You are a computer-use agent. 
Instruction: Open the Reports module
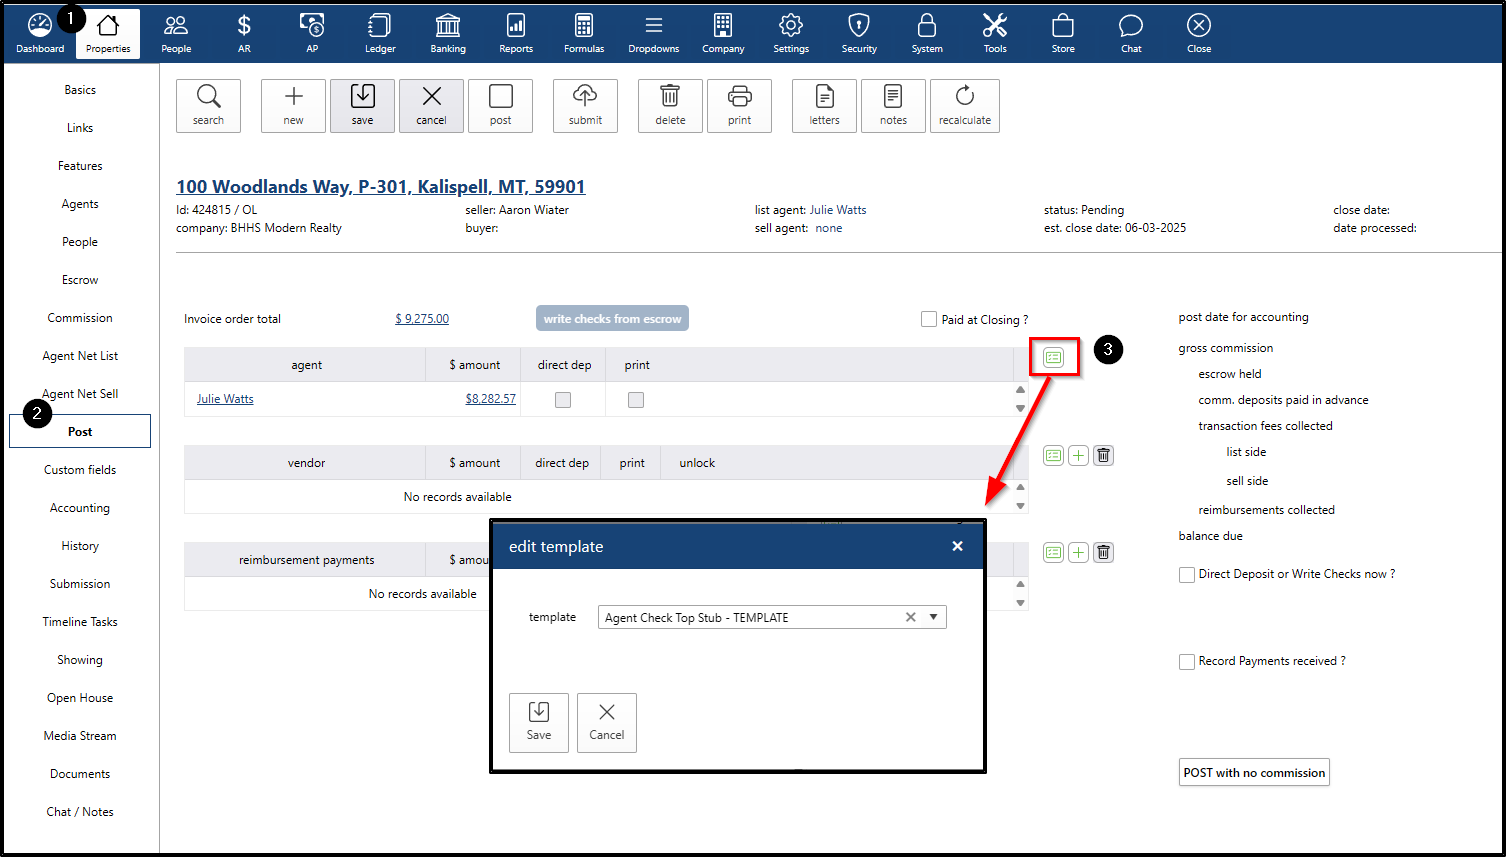pos(516,34)
